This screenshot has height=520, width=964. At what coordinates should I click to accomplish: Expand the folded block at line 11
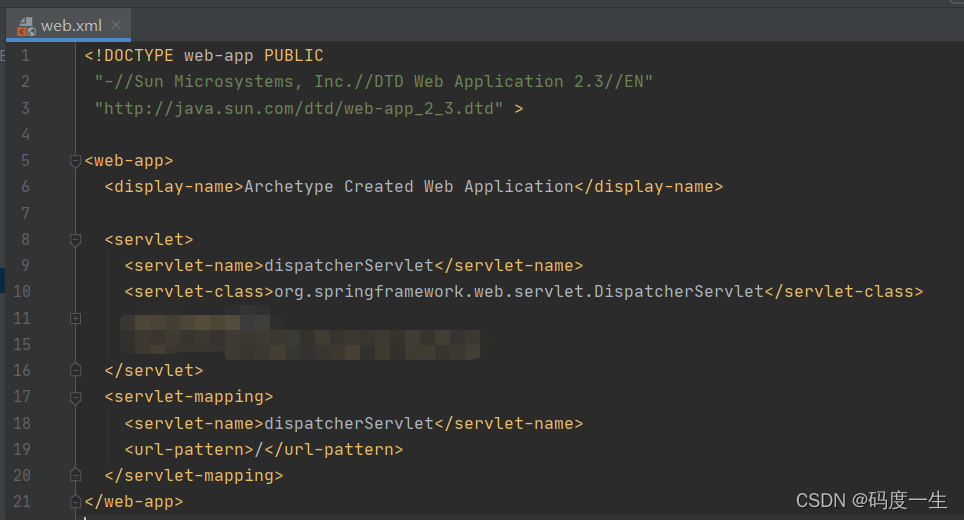[x=76, y=318]
